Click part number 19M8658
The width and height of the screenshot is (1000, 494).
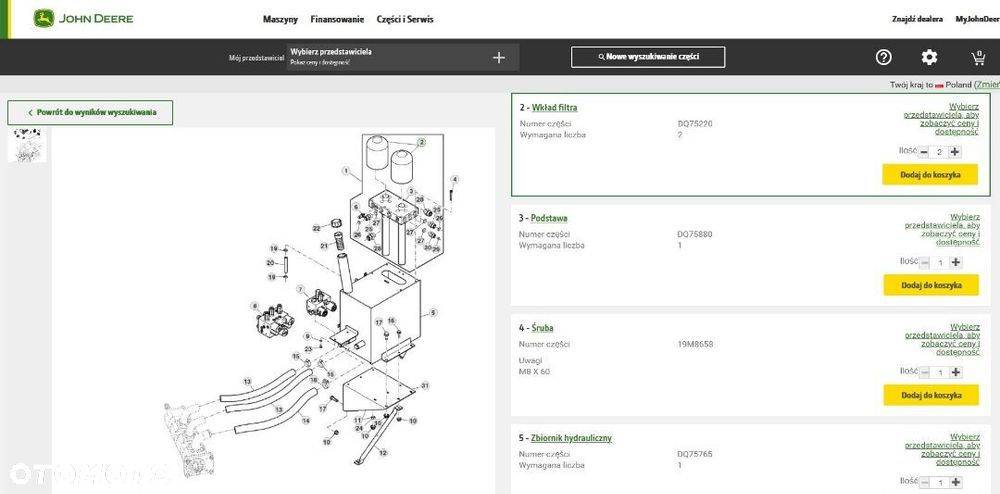pos(695,344)
